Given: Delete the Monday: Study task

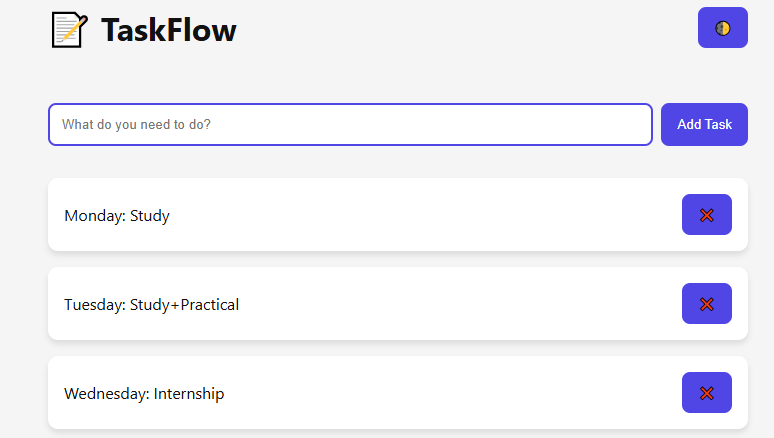Looking at the screenshot, I should [x=707, y=215].
